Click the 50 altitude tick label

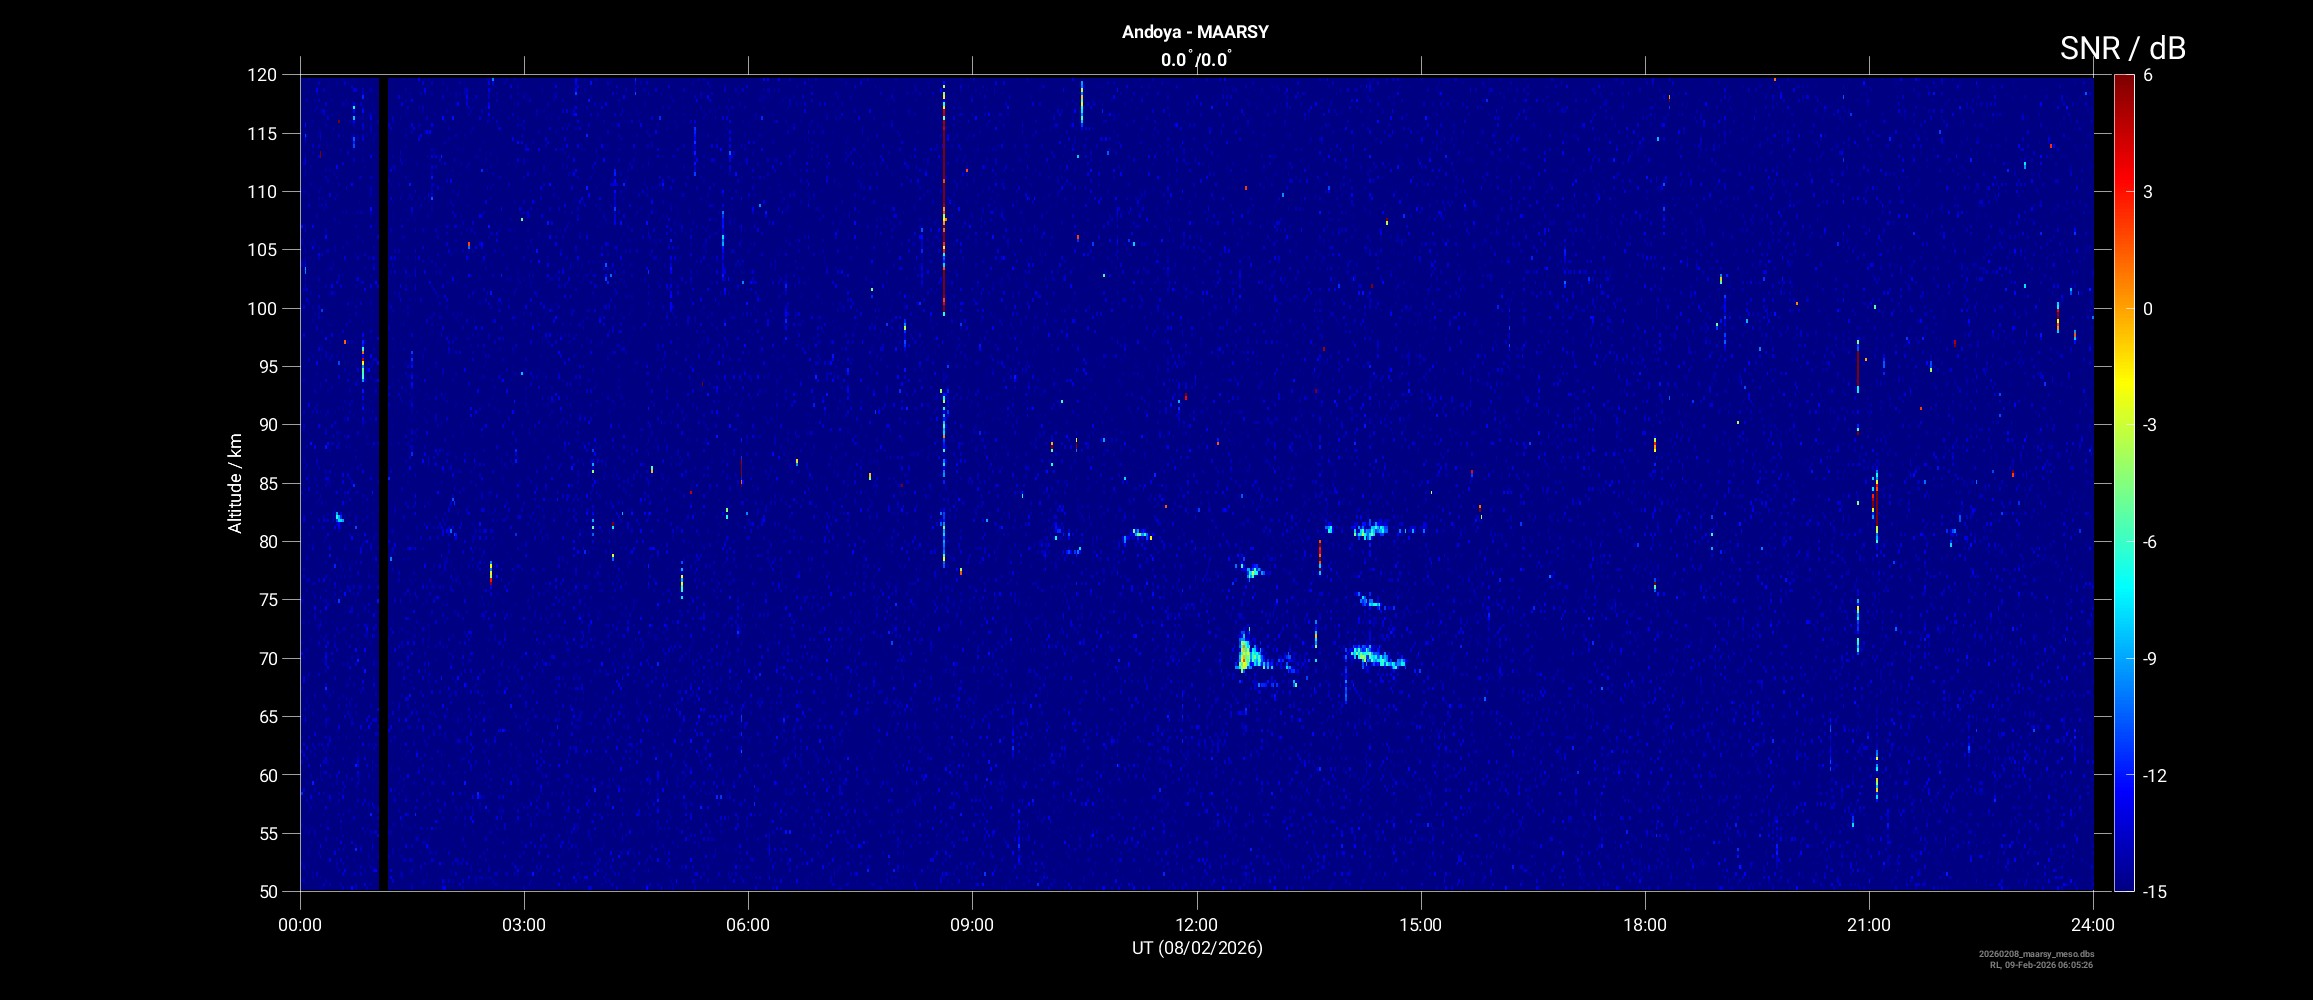click(266, 891)
